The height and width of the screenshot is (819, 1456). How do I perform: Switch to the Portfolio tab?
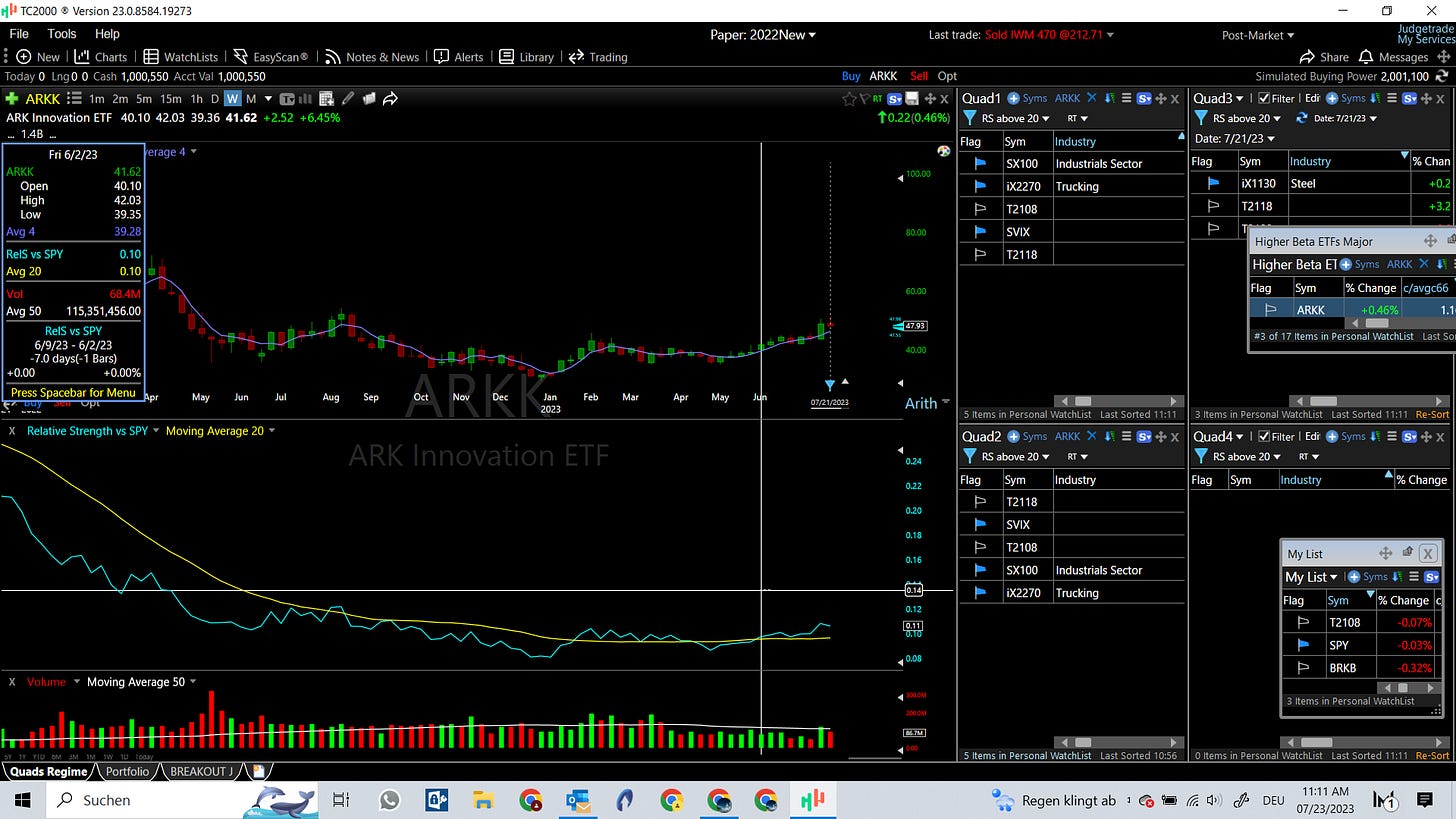(x=127, y=771)
